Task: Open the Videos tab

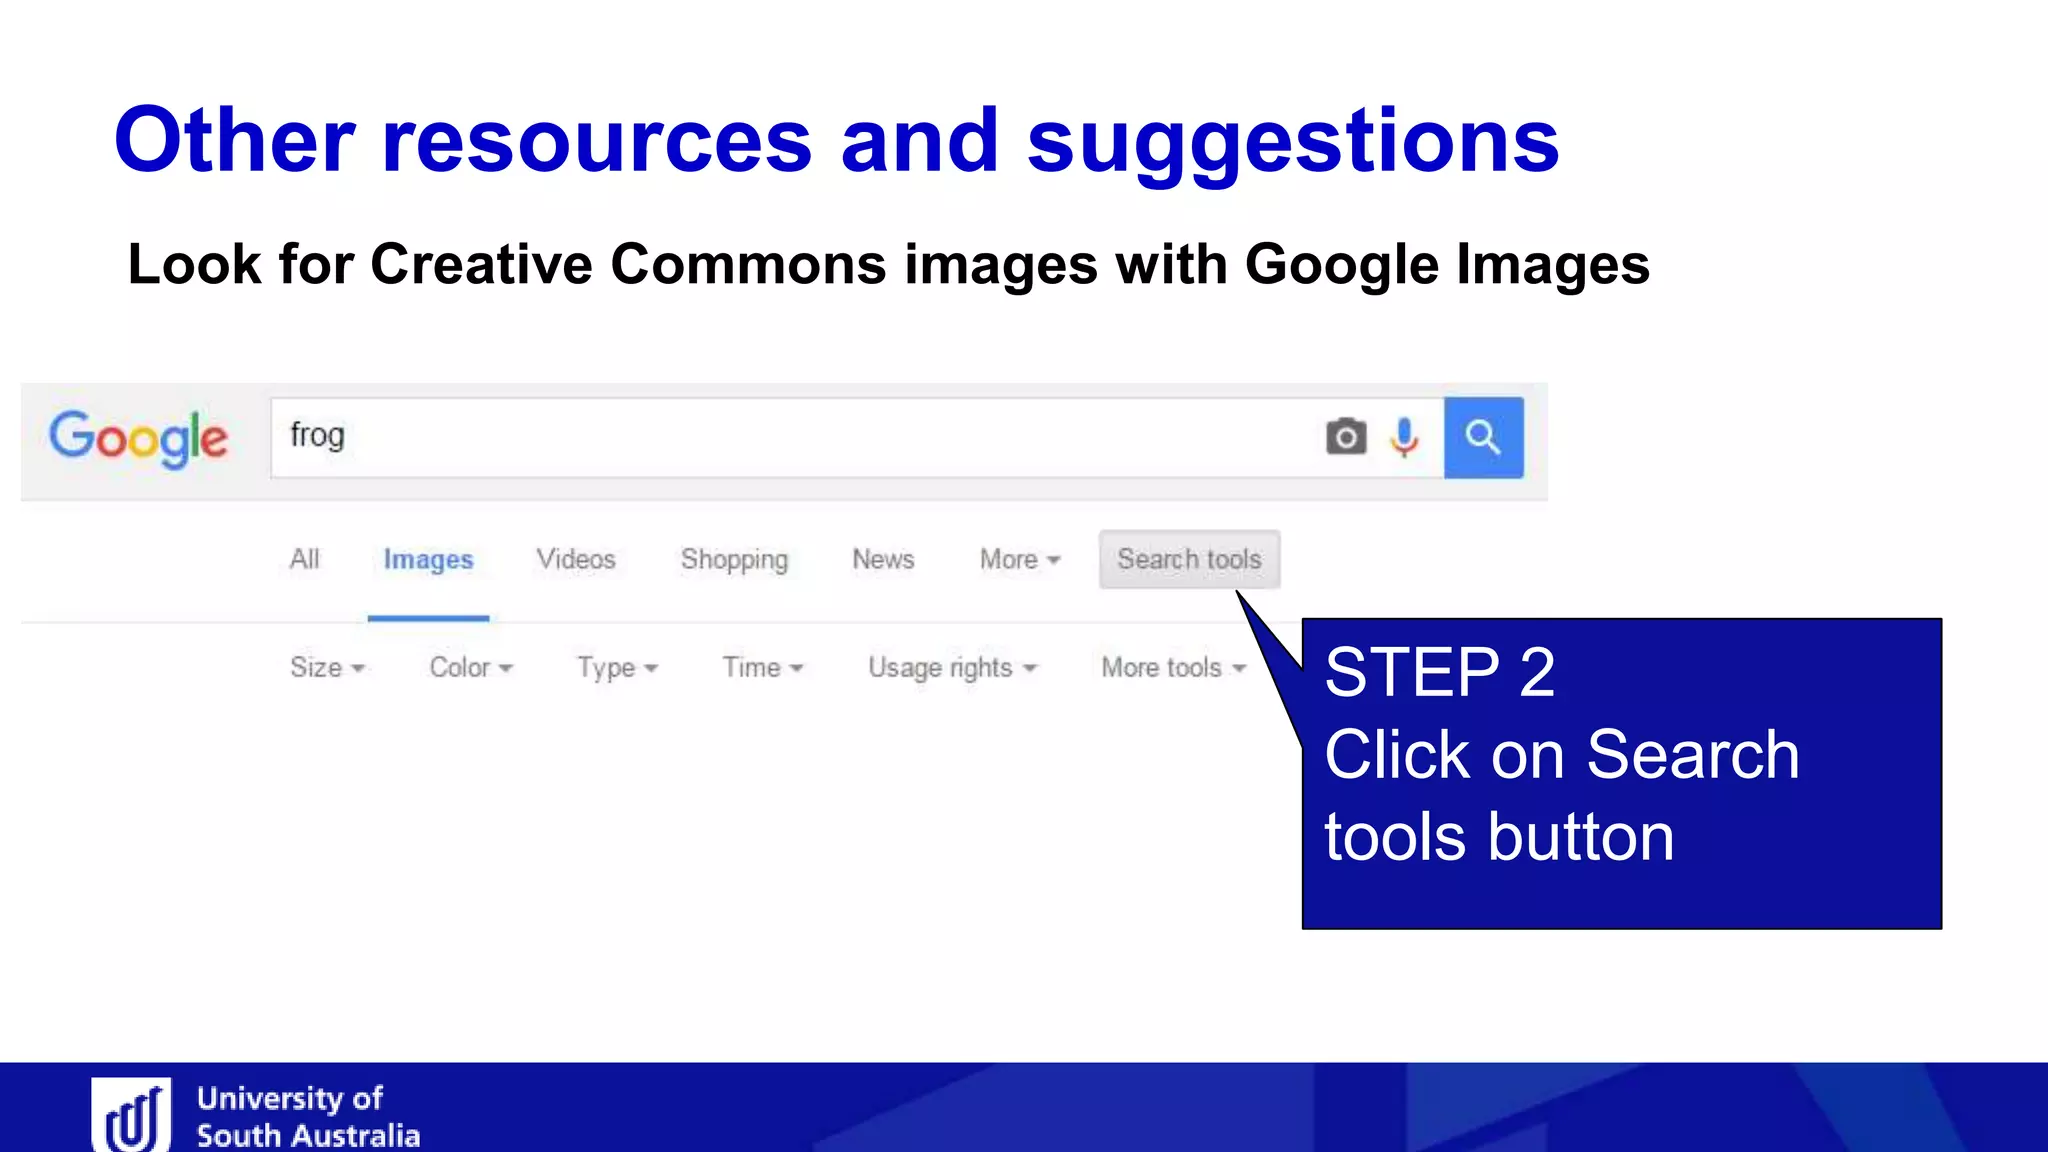Action: click(576, 559)
